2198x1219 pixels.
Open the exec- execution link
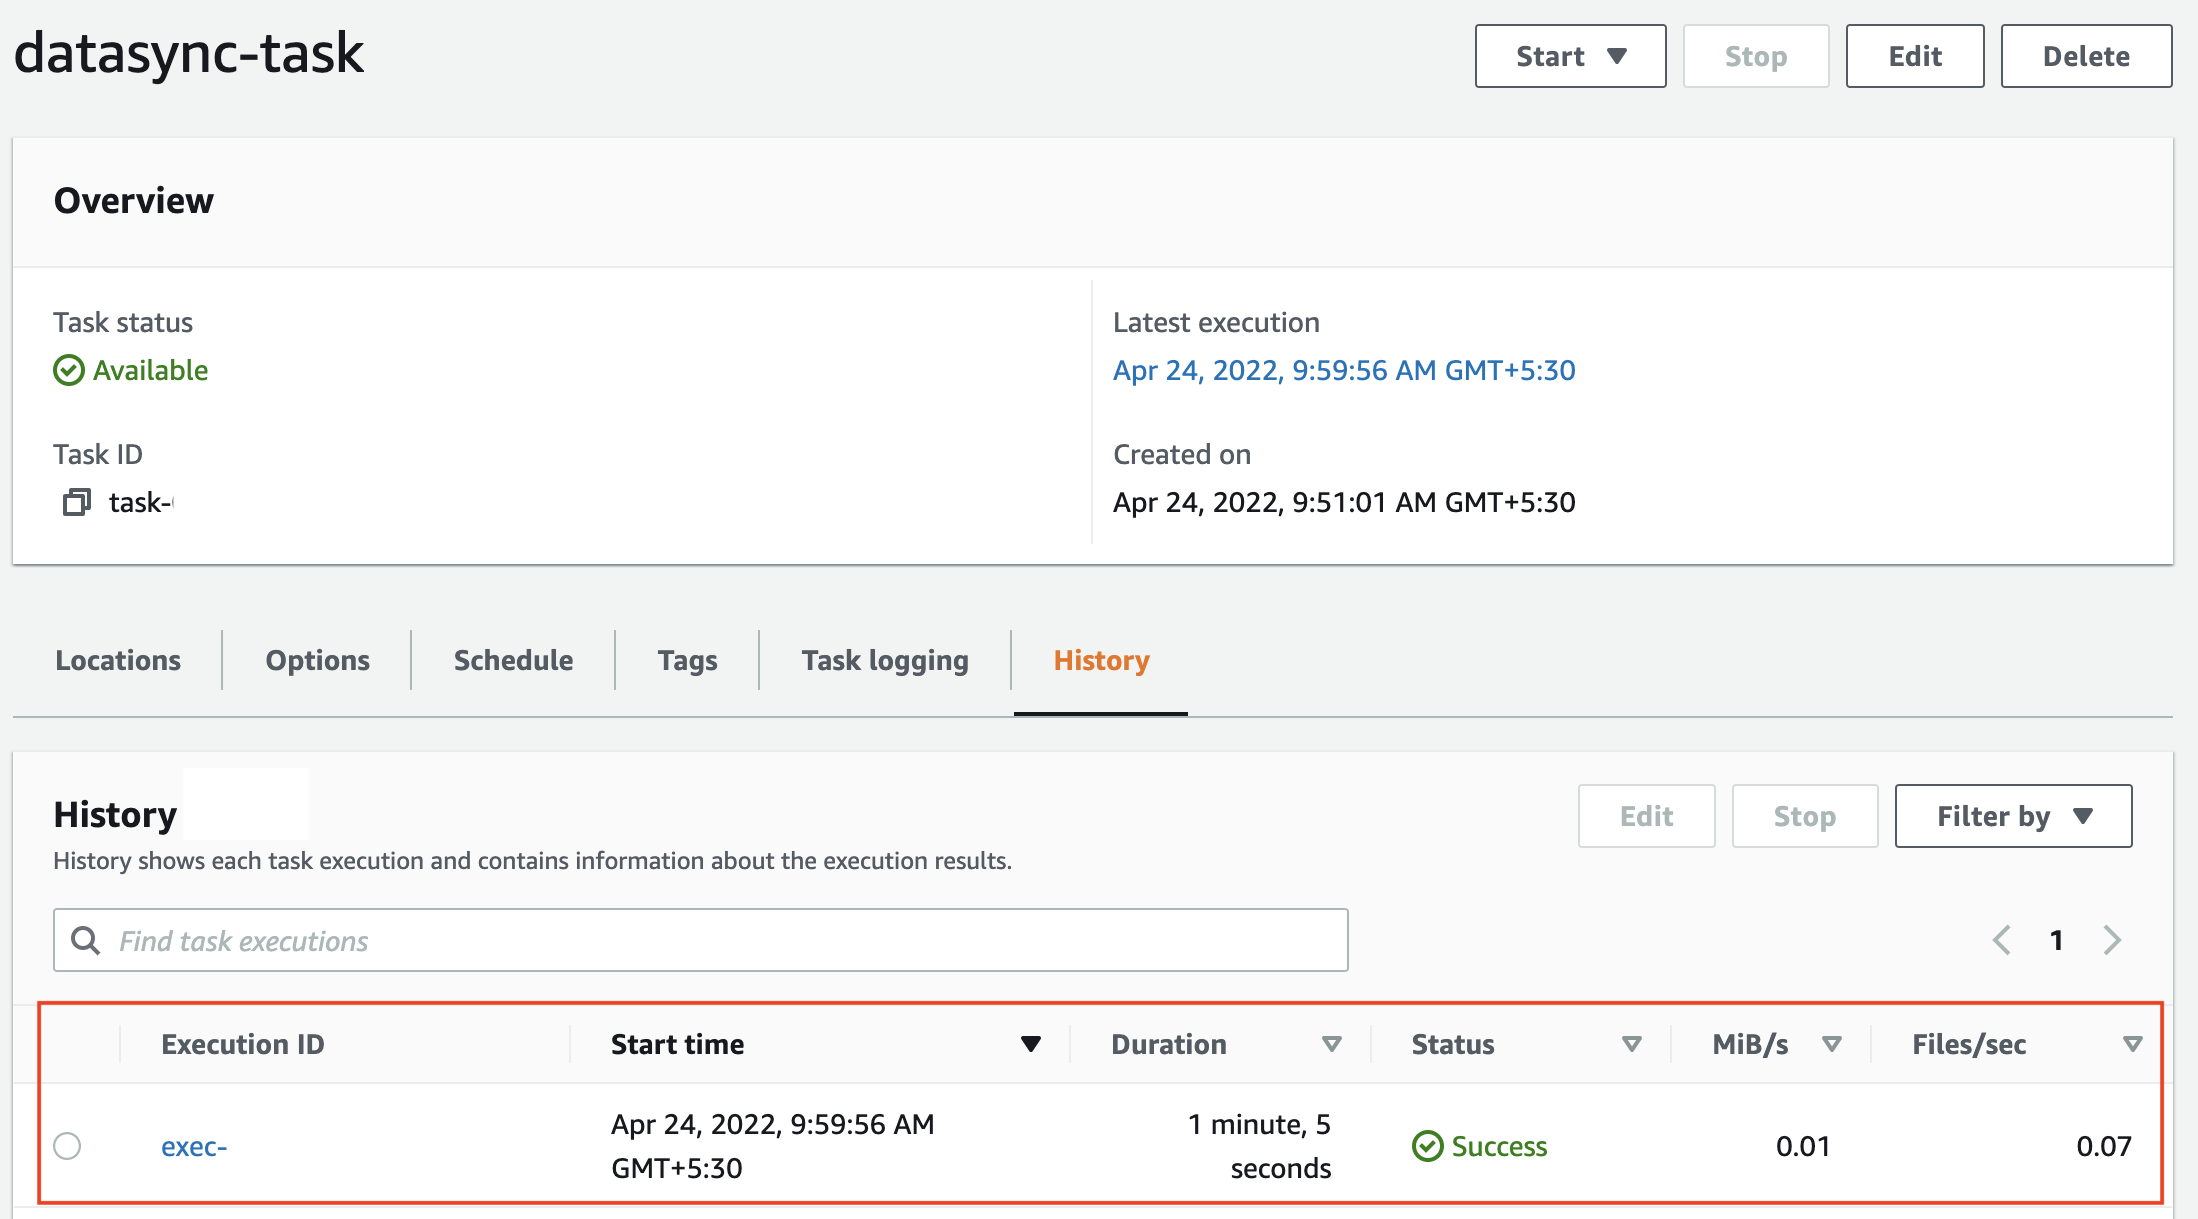click(x=194, y=1146)
